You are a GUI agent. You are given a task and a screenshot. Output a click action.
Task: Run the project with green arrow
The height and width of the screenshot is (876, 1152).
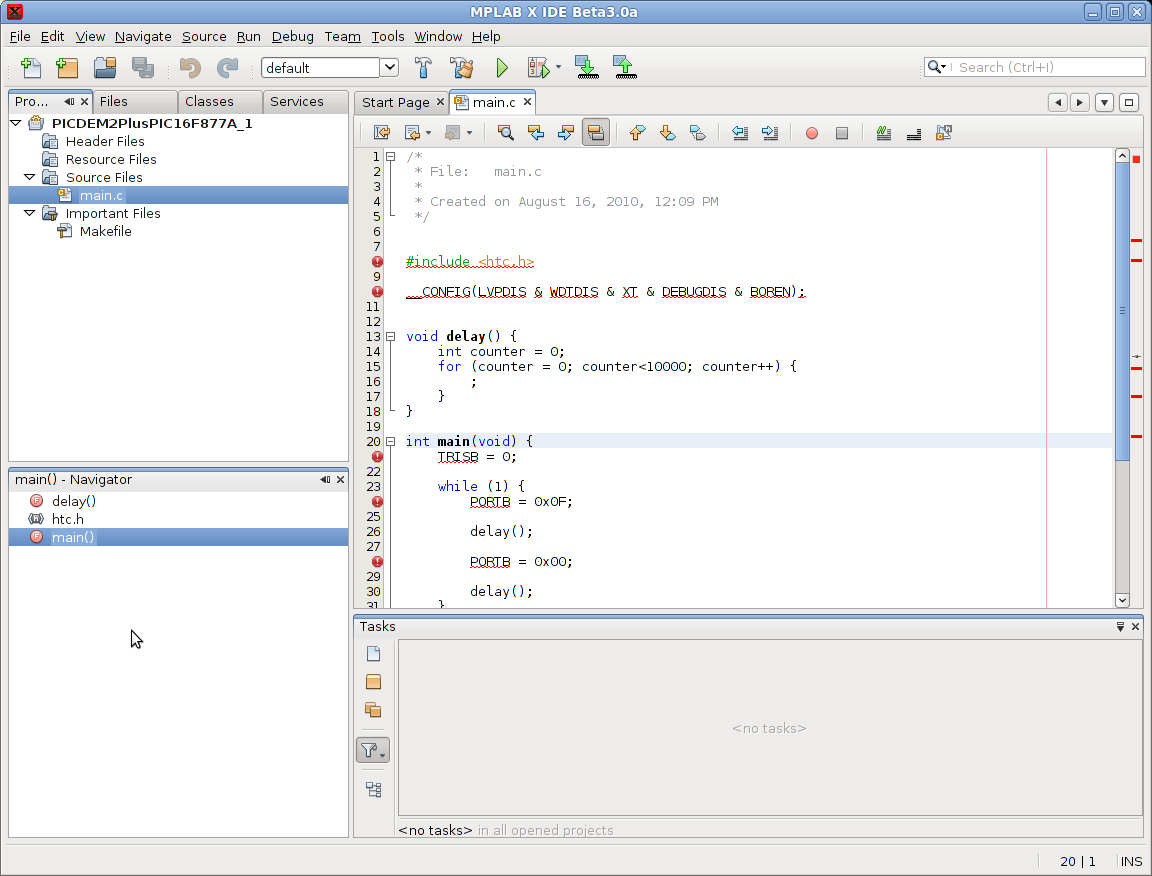tap(502, 68)
